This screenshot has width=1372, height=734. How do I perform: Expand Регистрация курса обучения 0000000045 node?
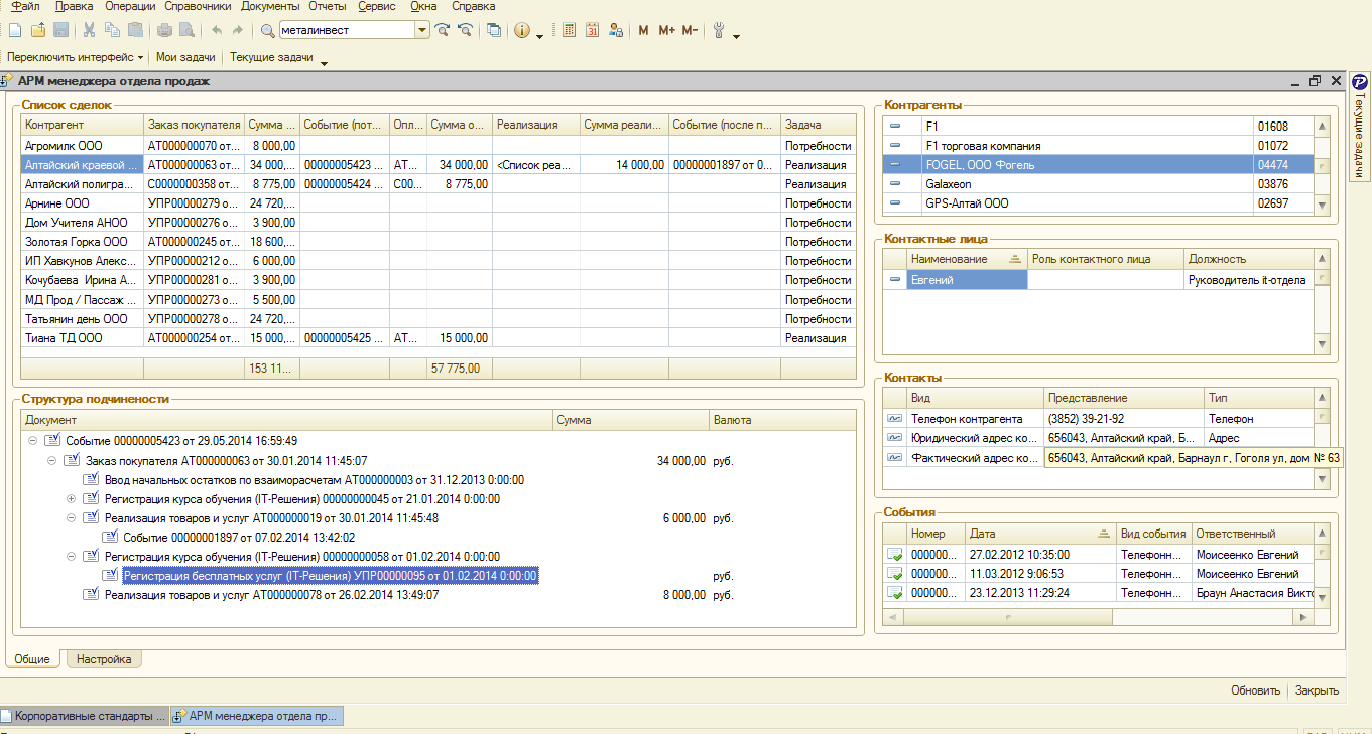(x=71, y=499)
